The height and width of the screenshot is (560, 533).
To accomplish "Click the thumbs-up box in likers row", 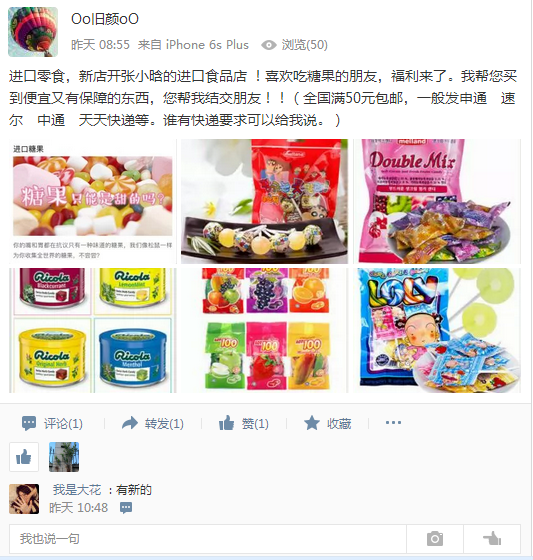I will 24,457.
